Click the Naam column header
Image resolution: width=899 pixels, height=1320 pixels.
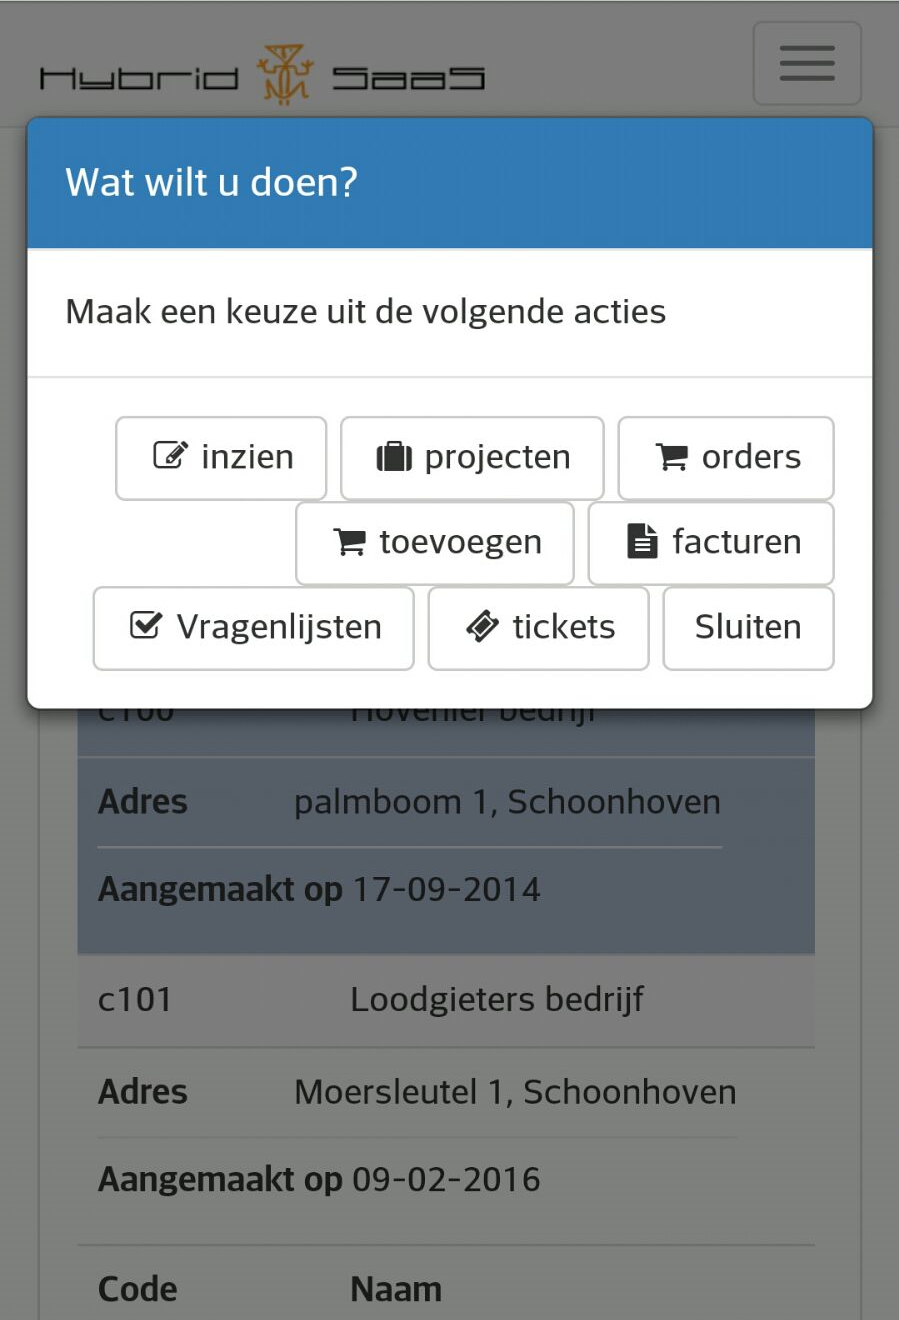click(x=396, y=1289)
